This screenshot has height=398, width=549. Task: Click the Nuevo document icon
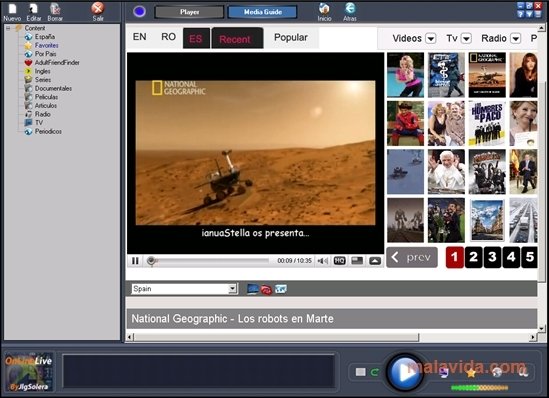[x=13, y=8]
